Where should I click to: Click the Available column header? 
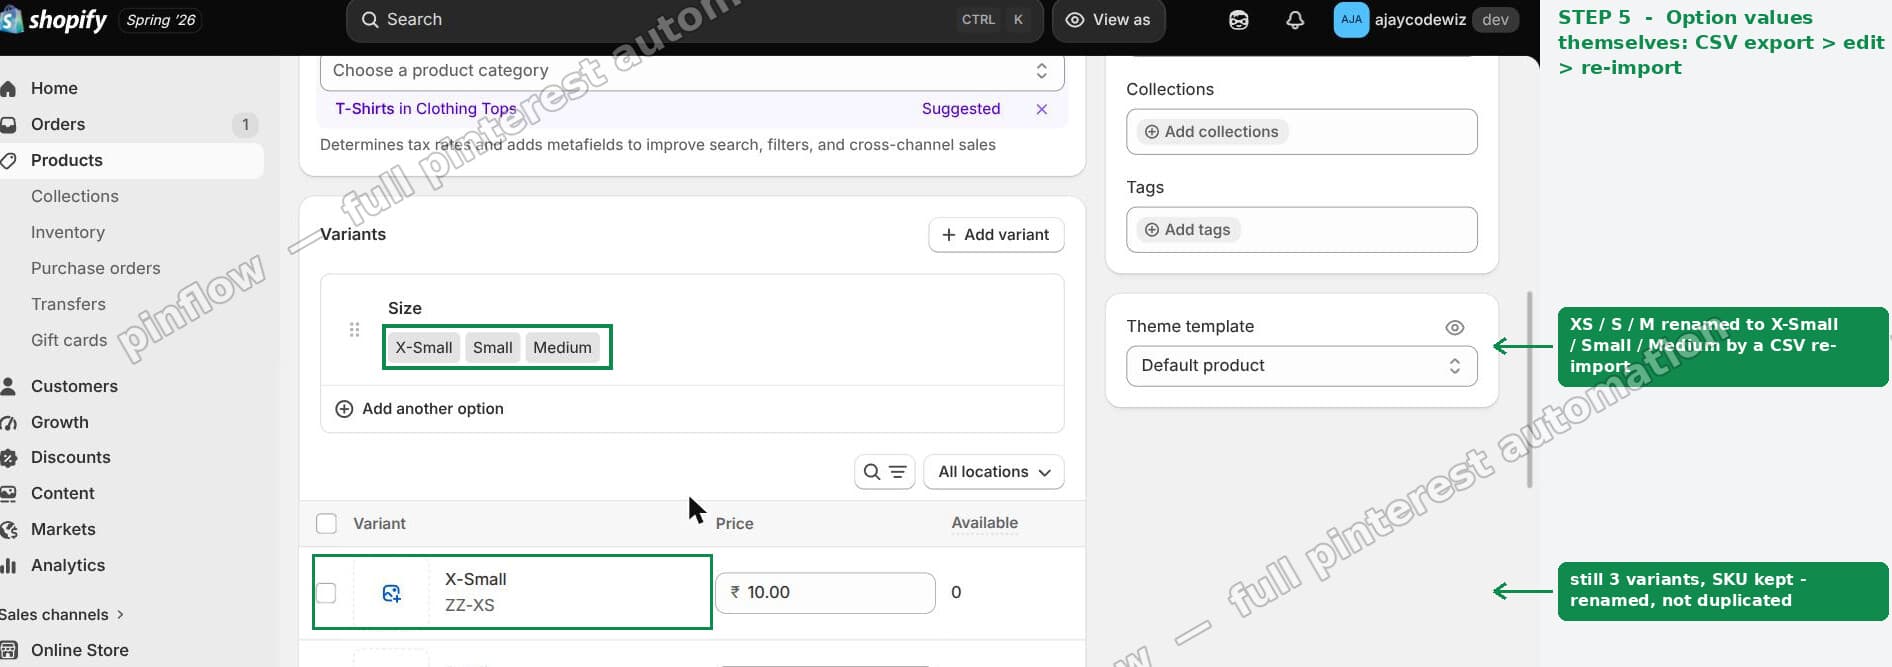(x=985, y=523)
